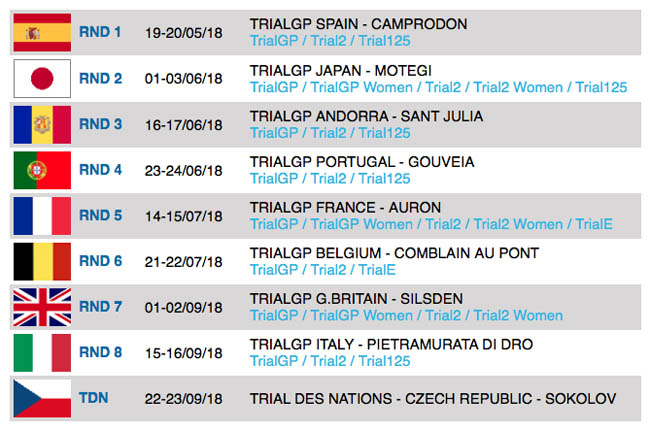
Task: Open TrialGP Women link under Japan Motegi
Action: [x=362, y=87]
